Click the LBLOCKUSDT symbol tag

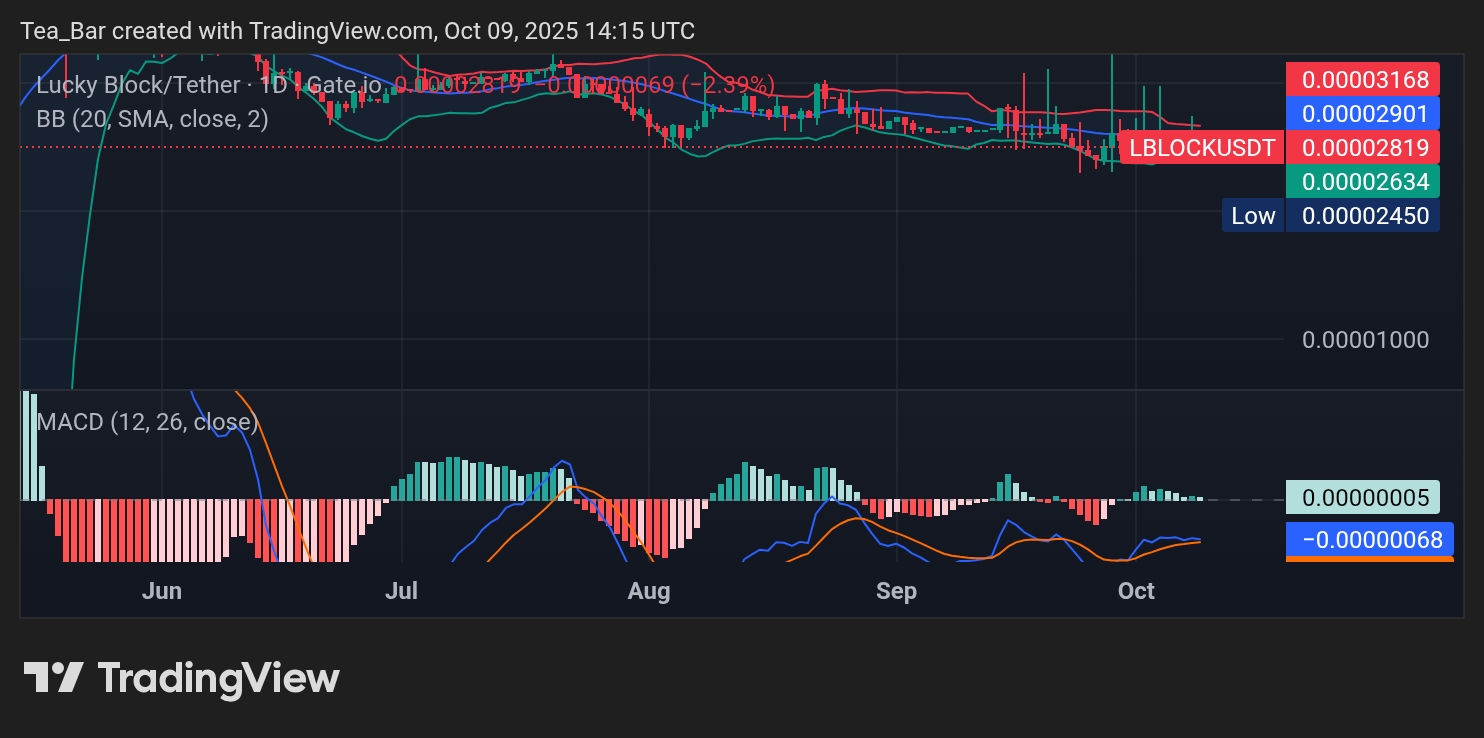click(1201, 149)
